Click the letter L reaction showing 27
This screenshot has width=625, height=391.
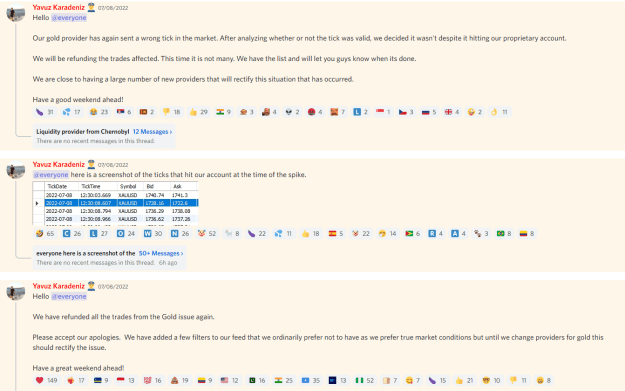pos(99,234)
